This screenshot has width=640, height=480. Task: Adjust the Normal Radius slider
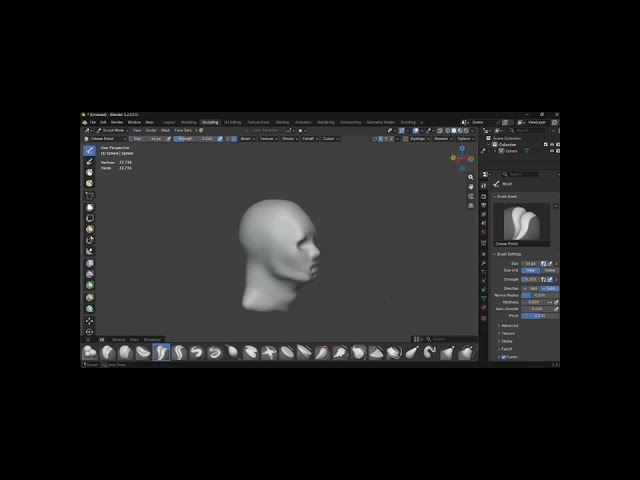540,295
